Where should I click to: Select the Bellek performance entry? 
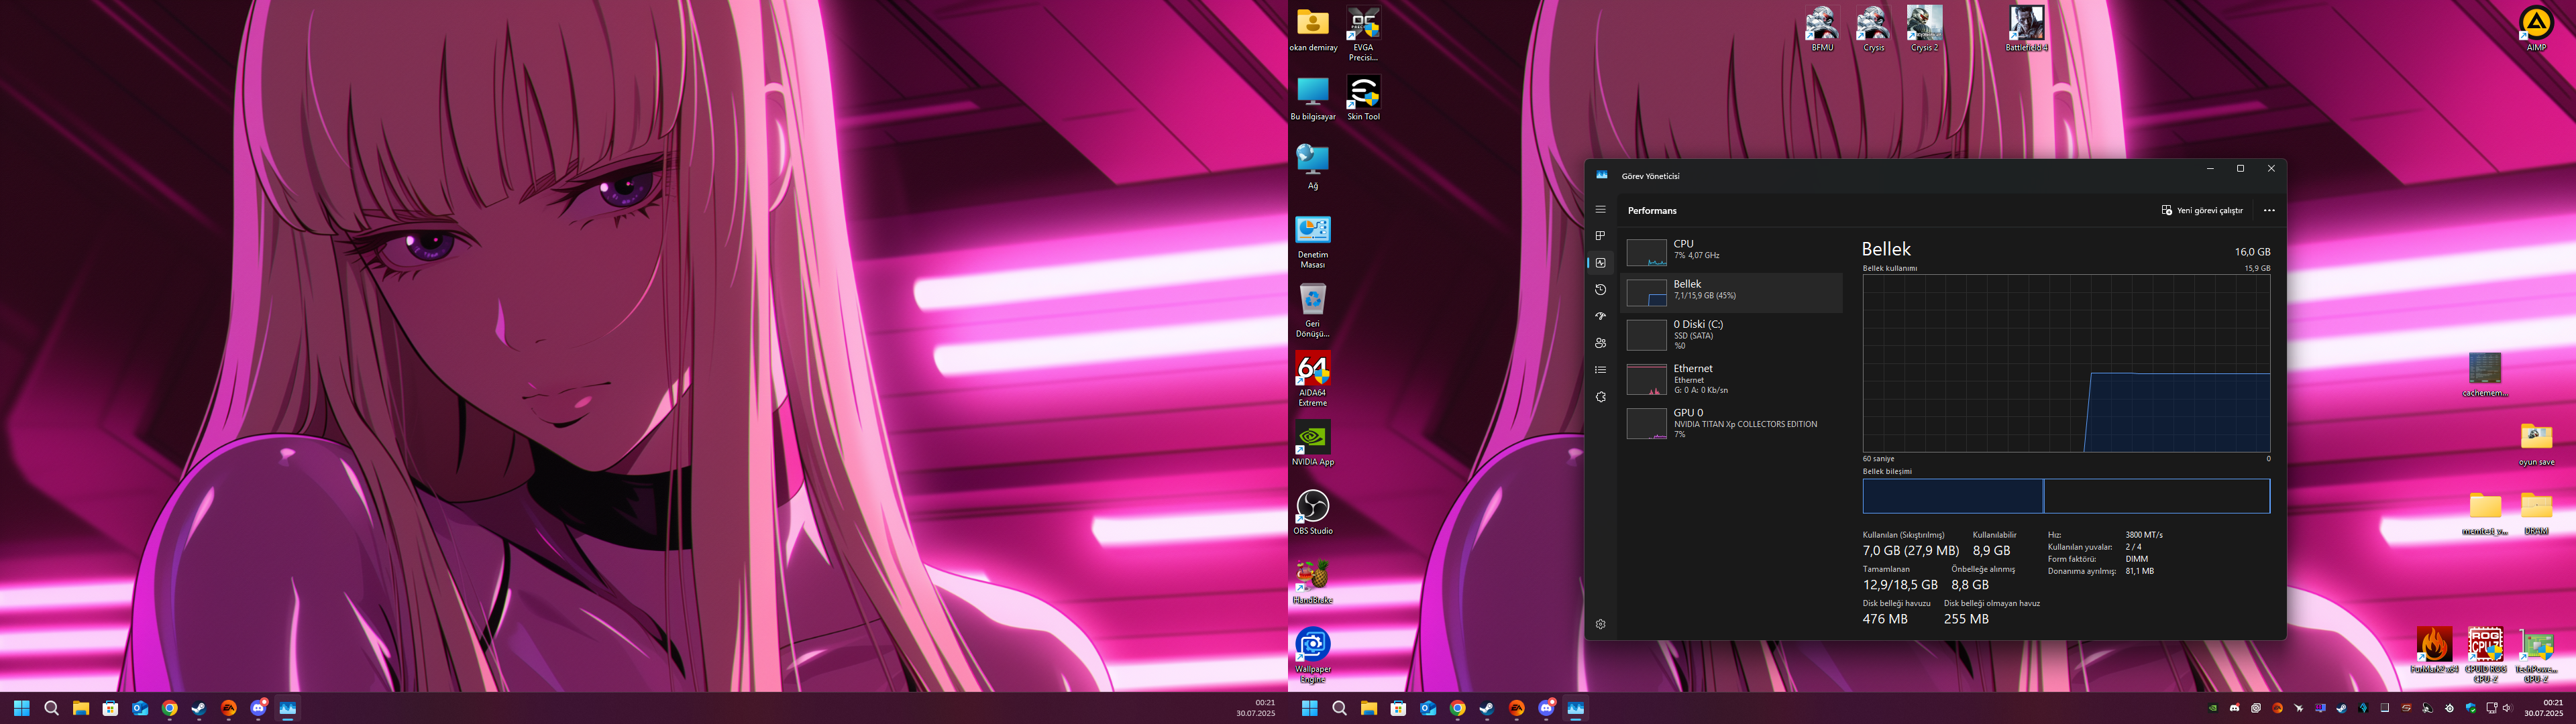point(1731,292)
